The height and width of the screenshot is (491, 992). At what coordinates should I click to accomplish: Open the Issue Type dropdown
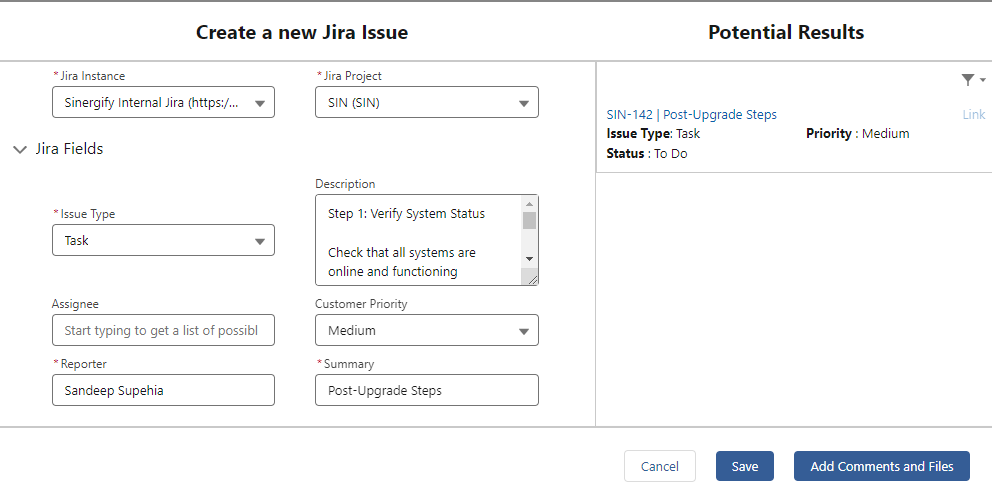[x=163, y=240]
